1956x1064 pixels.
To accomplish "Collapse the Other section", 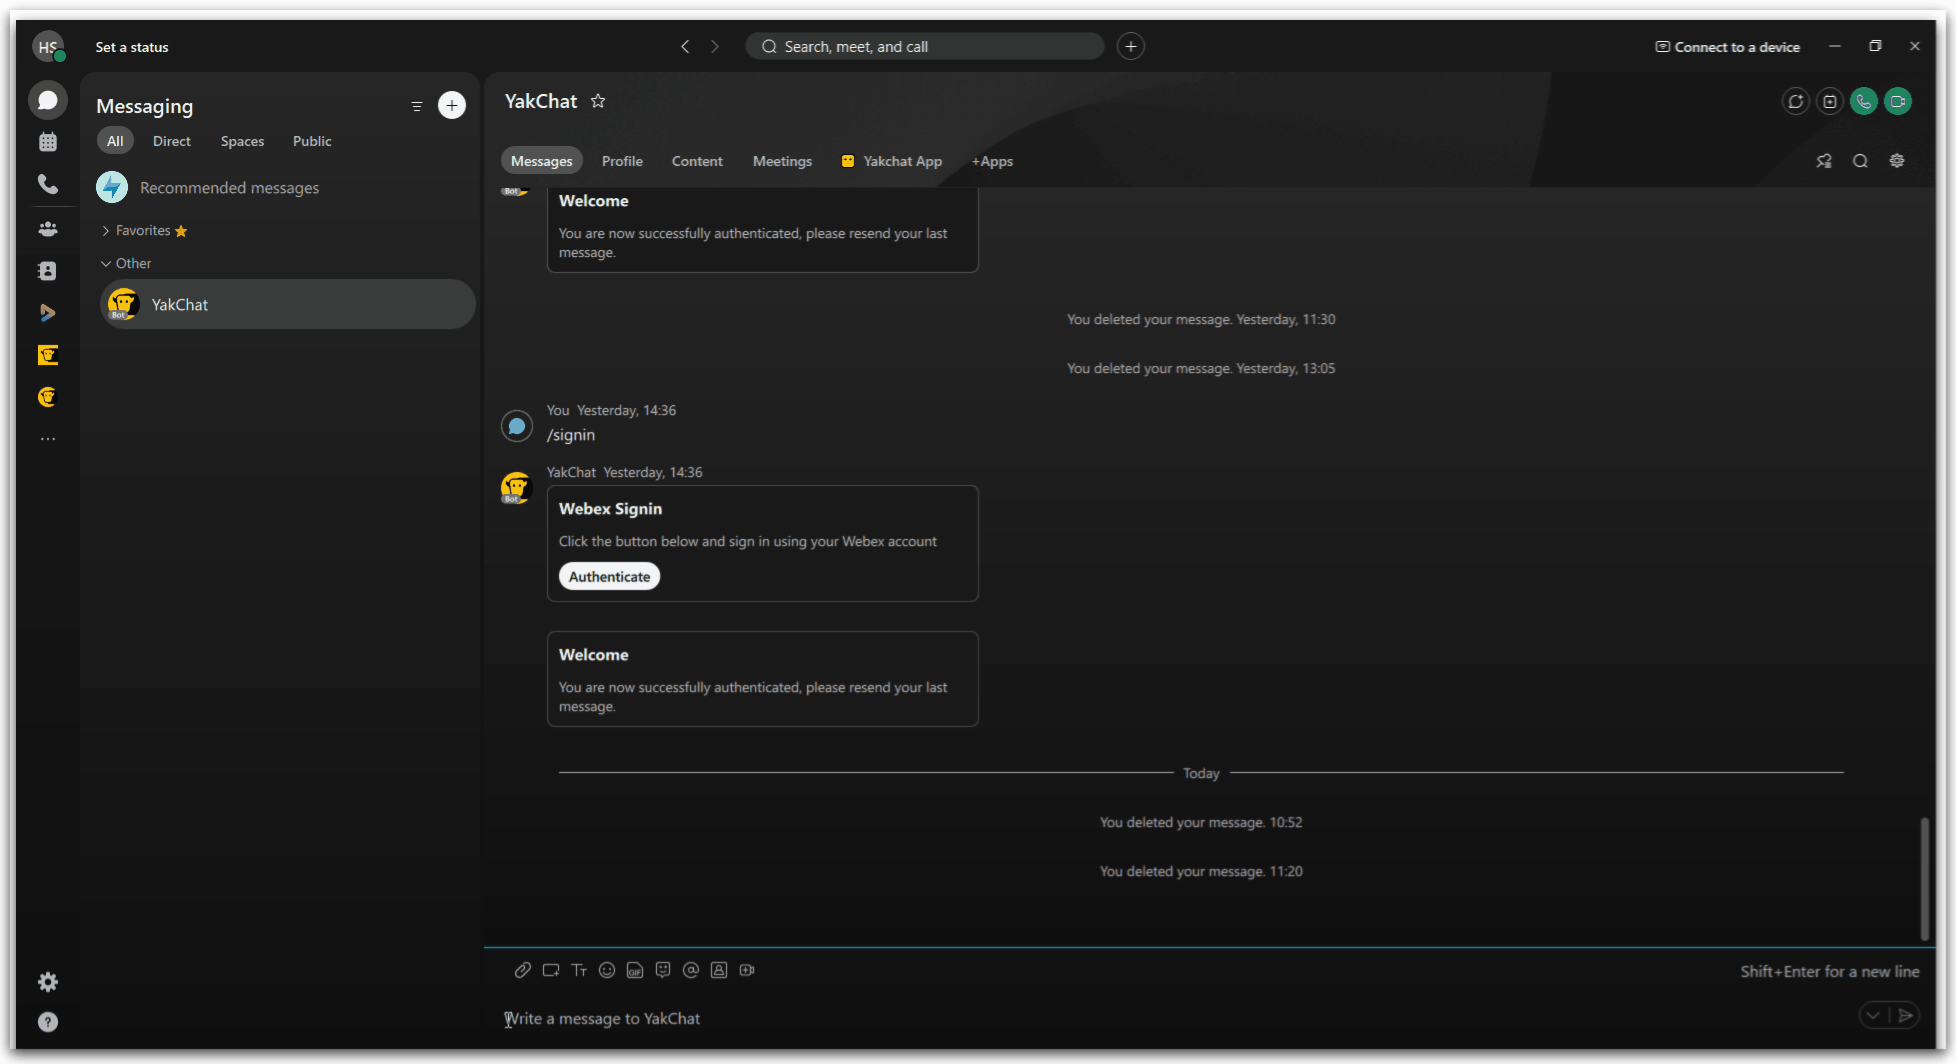I will [126, 263].
